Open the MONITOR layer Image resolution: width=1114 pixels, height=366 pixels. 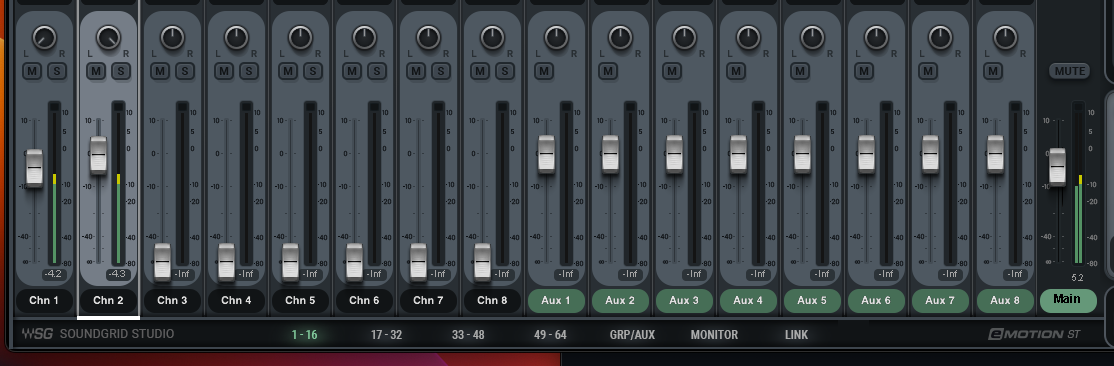[714, 335]
